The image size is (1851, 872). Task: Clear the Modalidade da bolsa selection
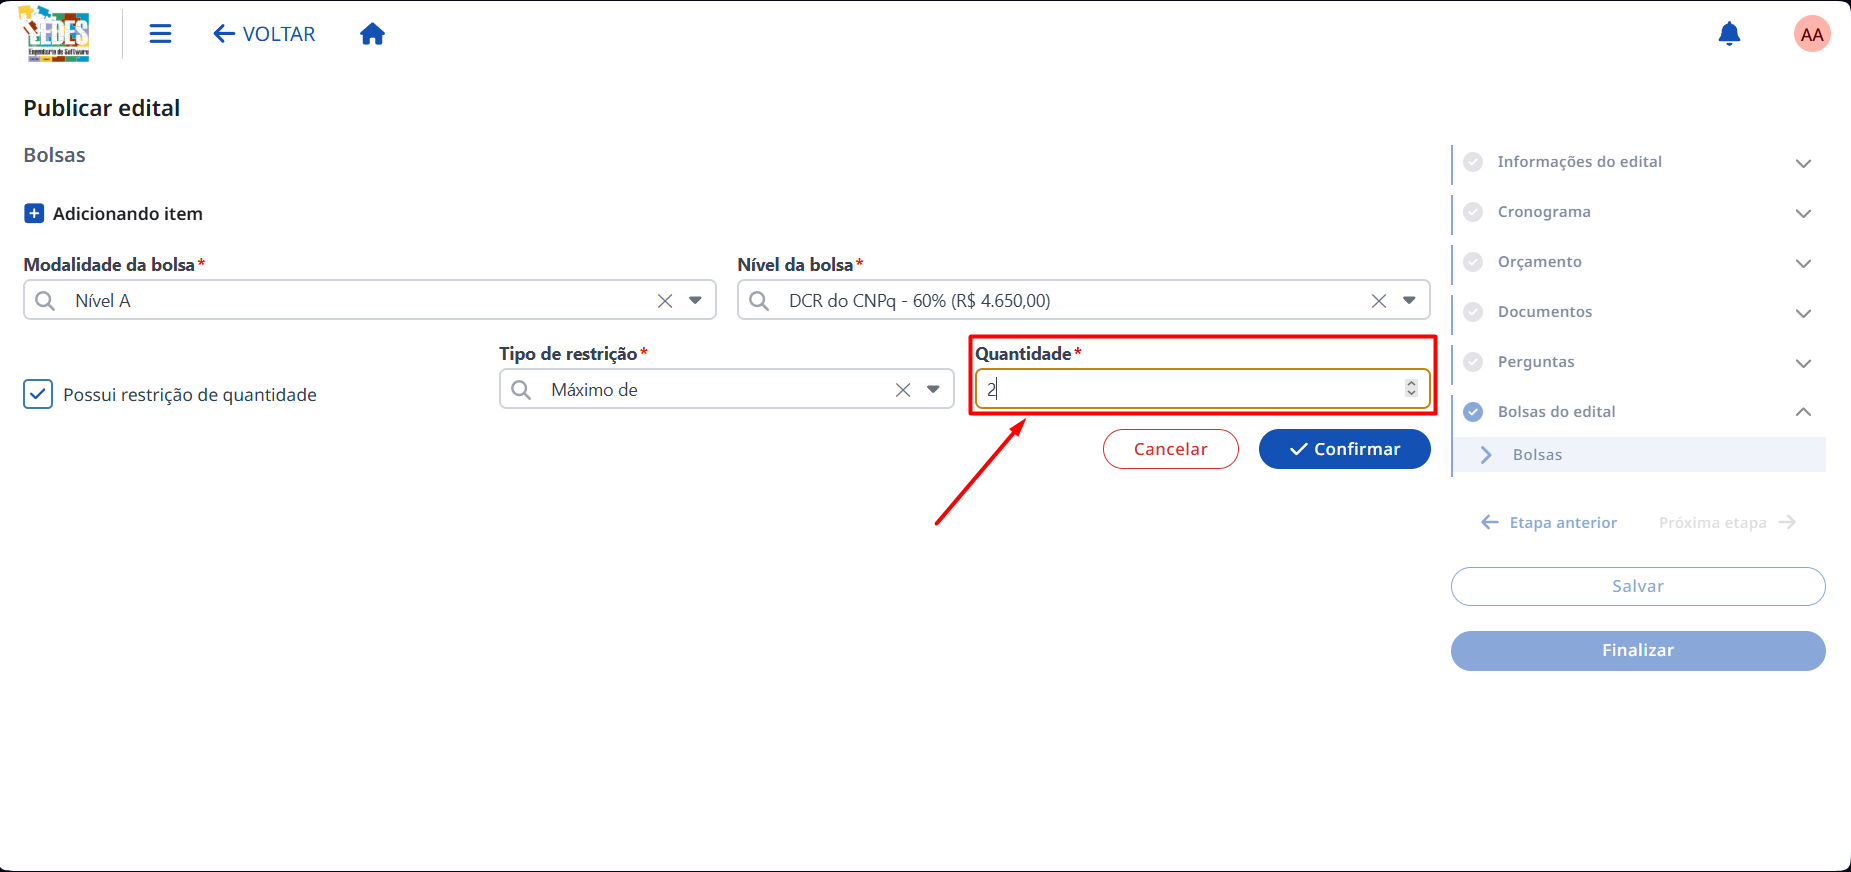tap(665, 301)
